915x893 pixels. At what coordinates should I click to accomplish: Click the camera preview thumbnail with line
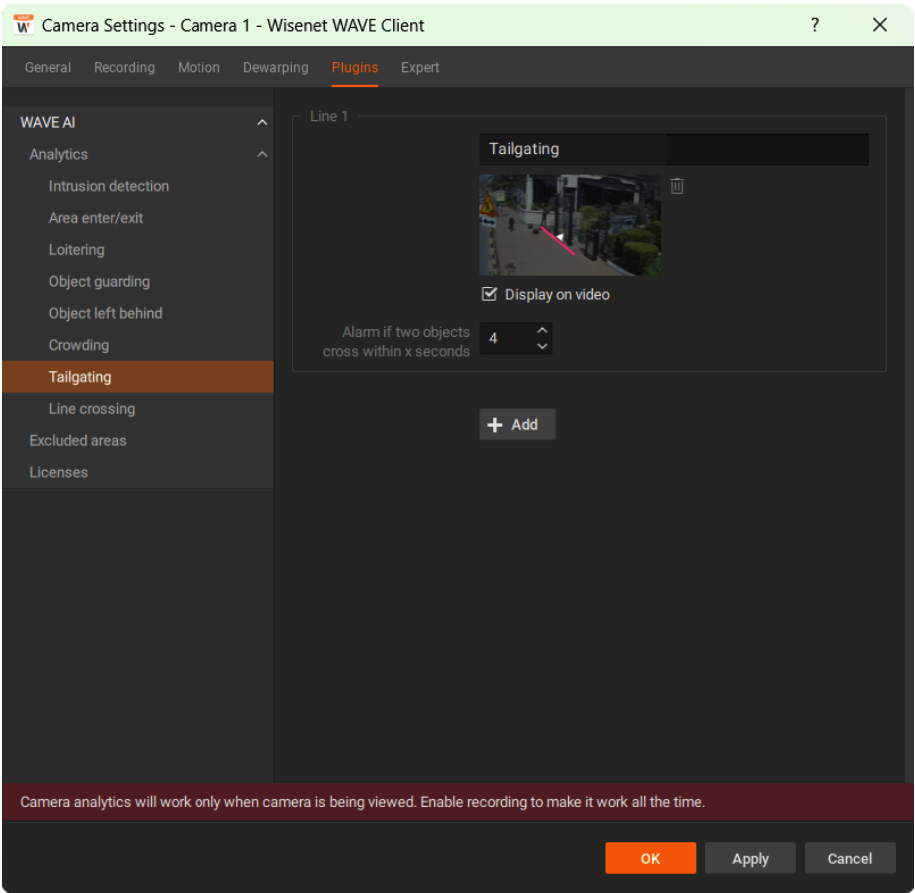pyautogui.click(x=570, y=225)
